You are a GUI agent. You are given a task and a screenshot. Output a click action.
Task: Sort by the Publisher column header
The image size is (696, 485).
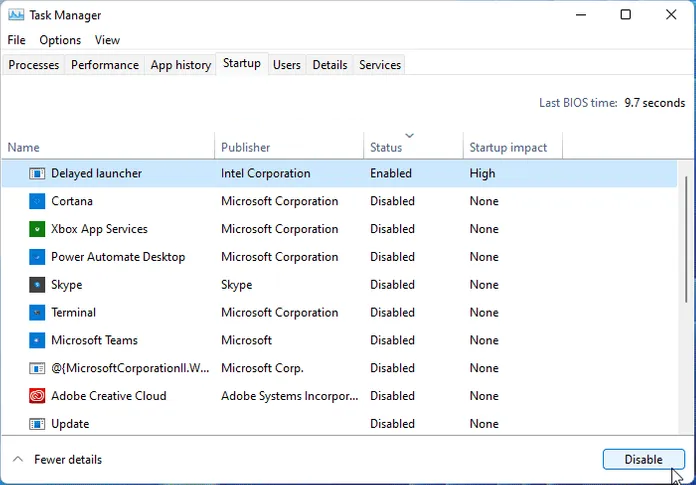coord(289,146)
